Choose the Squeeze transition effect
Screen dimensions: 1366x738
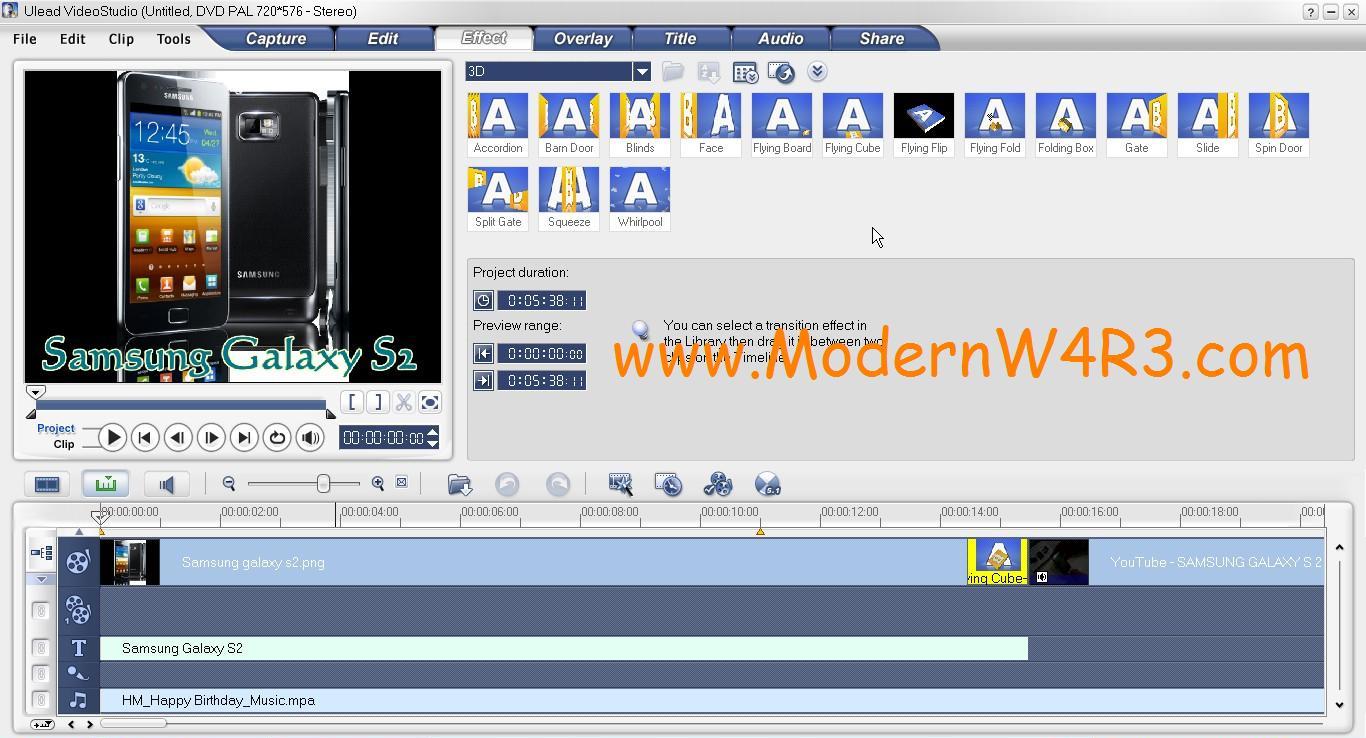click(569, 198)
